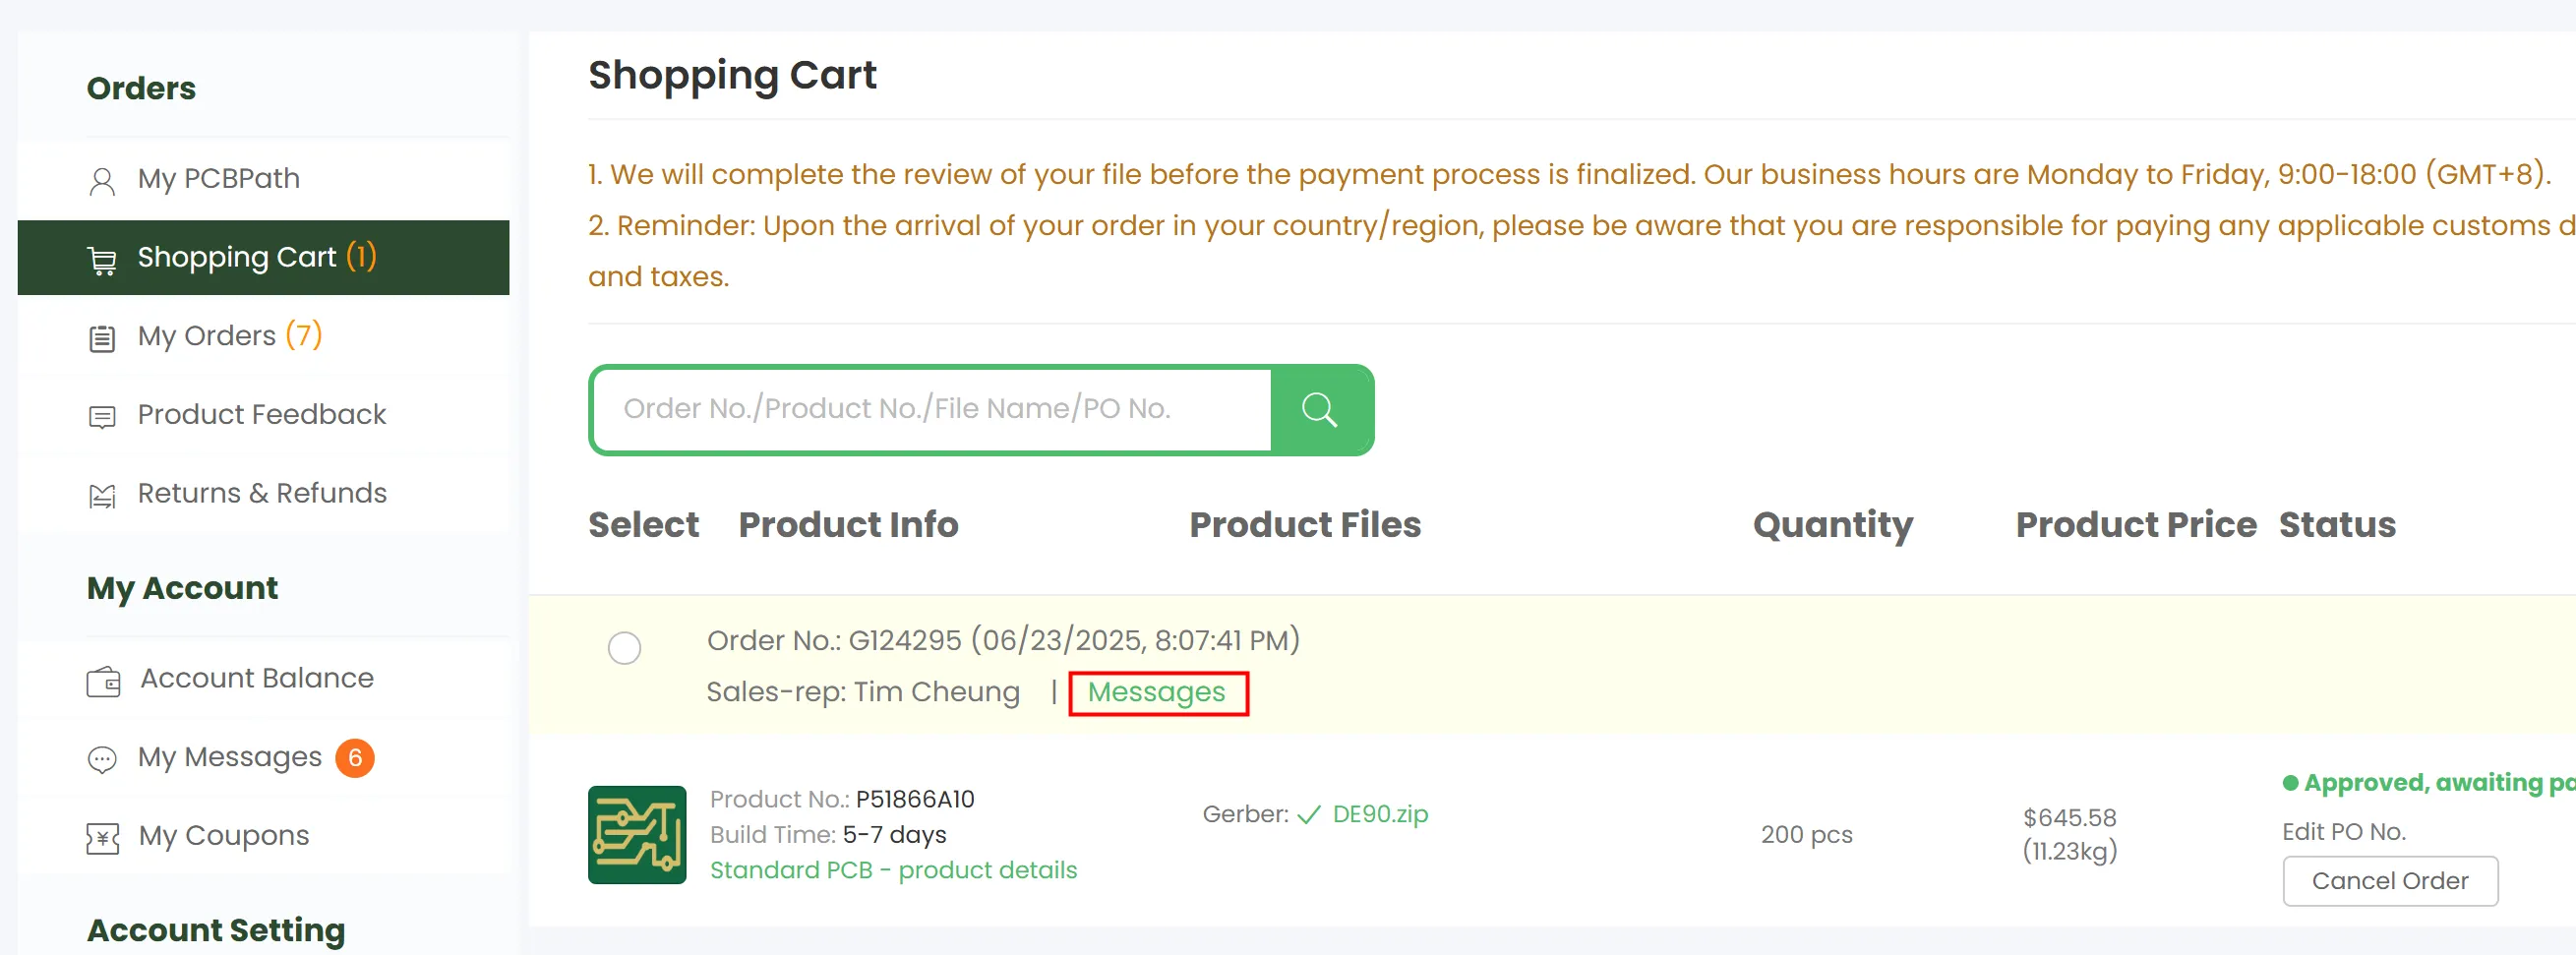2576x955 pixels.
Task: Click the magnifying glass search button
Action: point(1319,410)
